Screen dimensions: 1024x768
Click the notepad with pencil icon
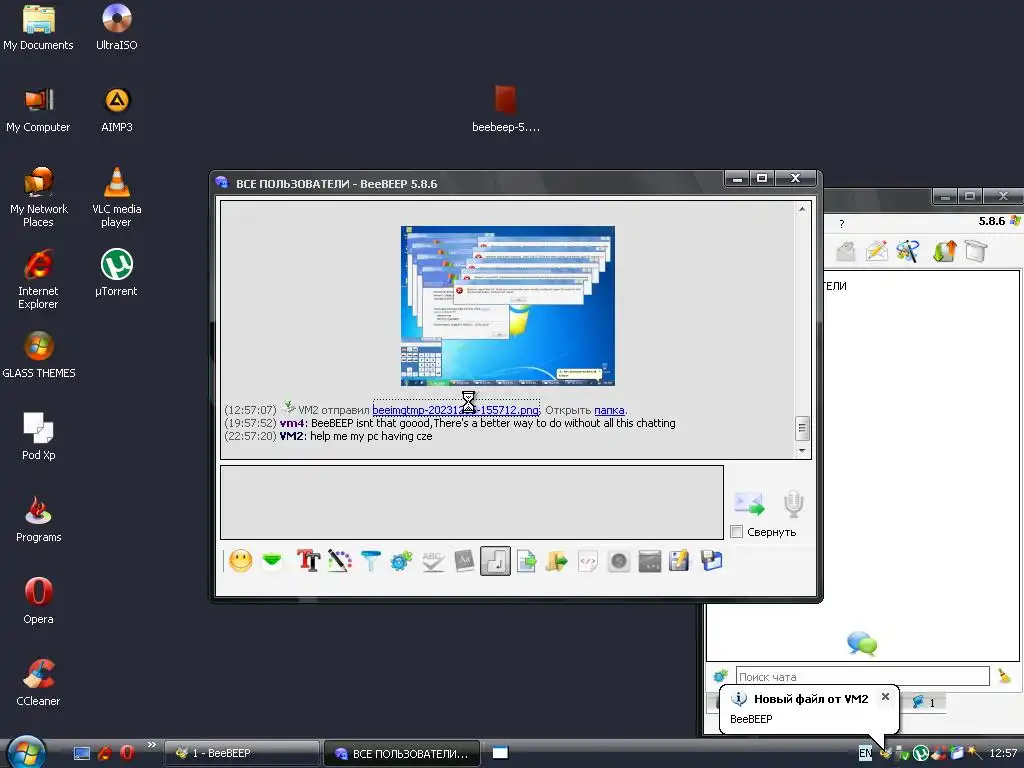pos(679,561)
